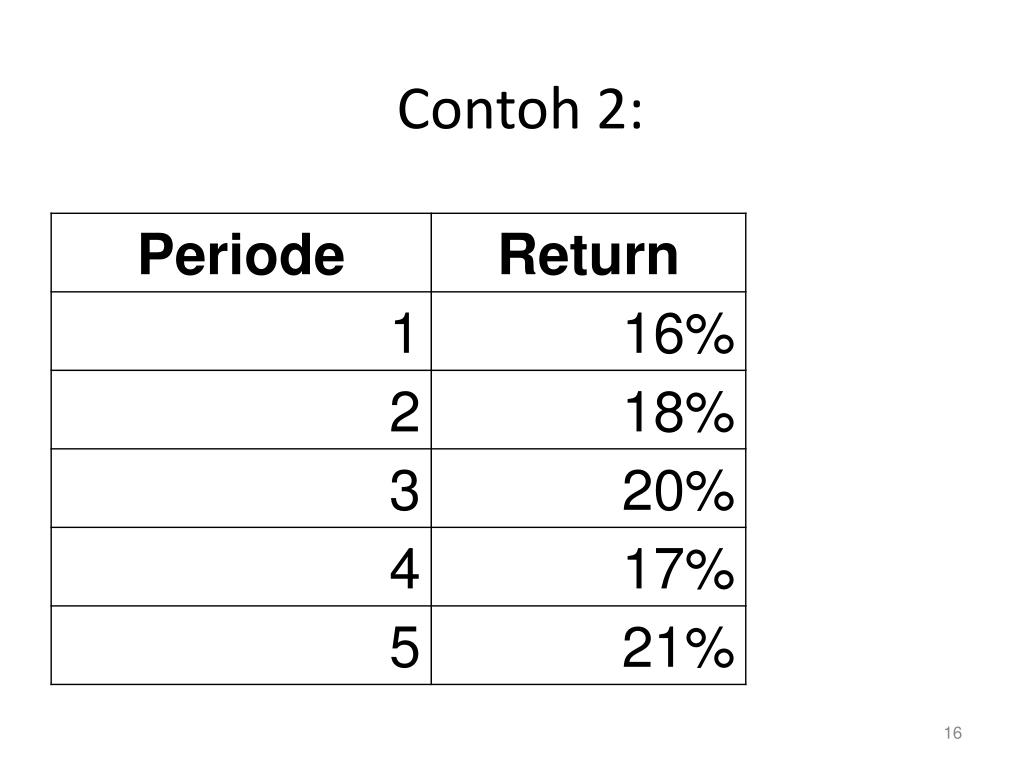The height and width of the screenshot is (768, 1024).
Task: Click the Periode 1 cell
Action: tap(241, 331)
